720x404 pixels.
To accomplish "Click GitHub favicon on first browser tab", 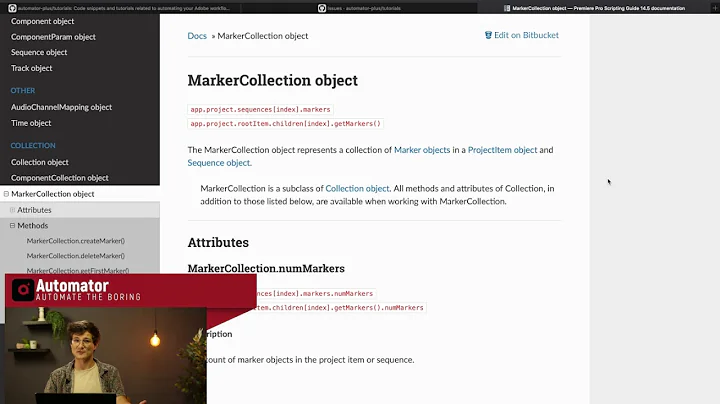I will tap(12, 8).
